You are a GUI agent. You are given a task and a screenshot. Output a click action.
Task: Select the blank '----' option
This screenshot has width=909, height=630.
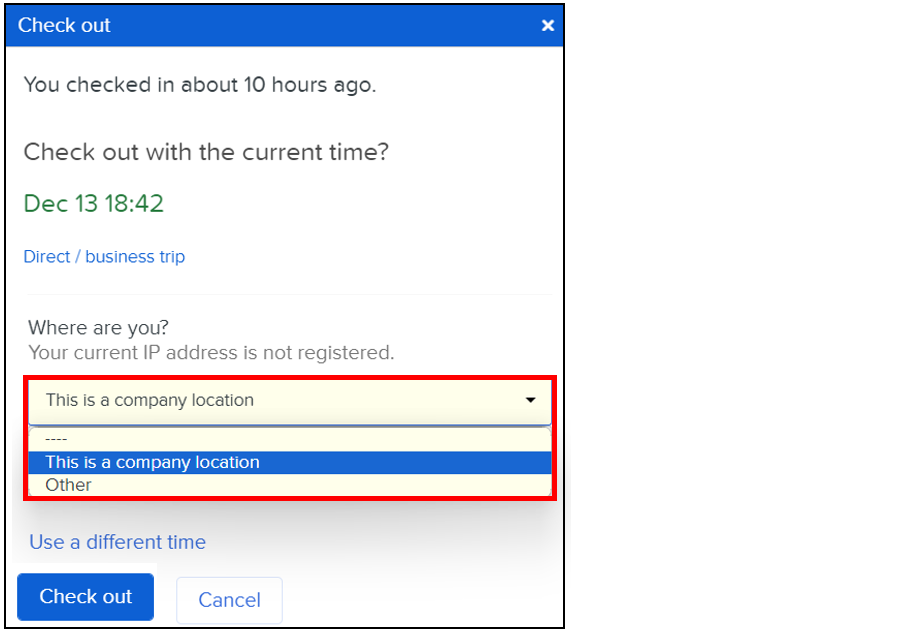57,439
